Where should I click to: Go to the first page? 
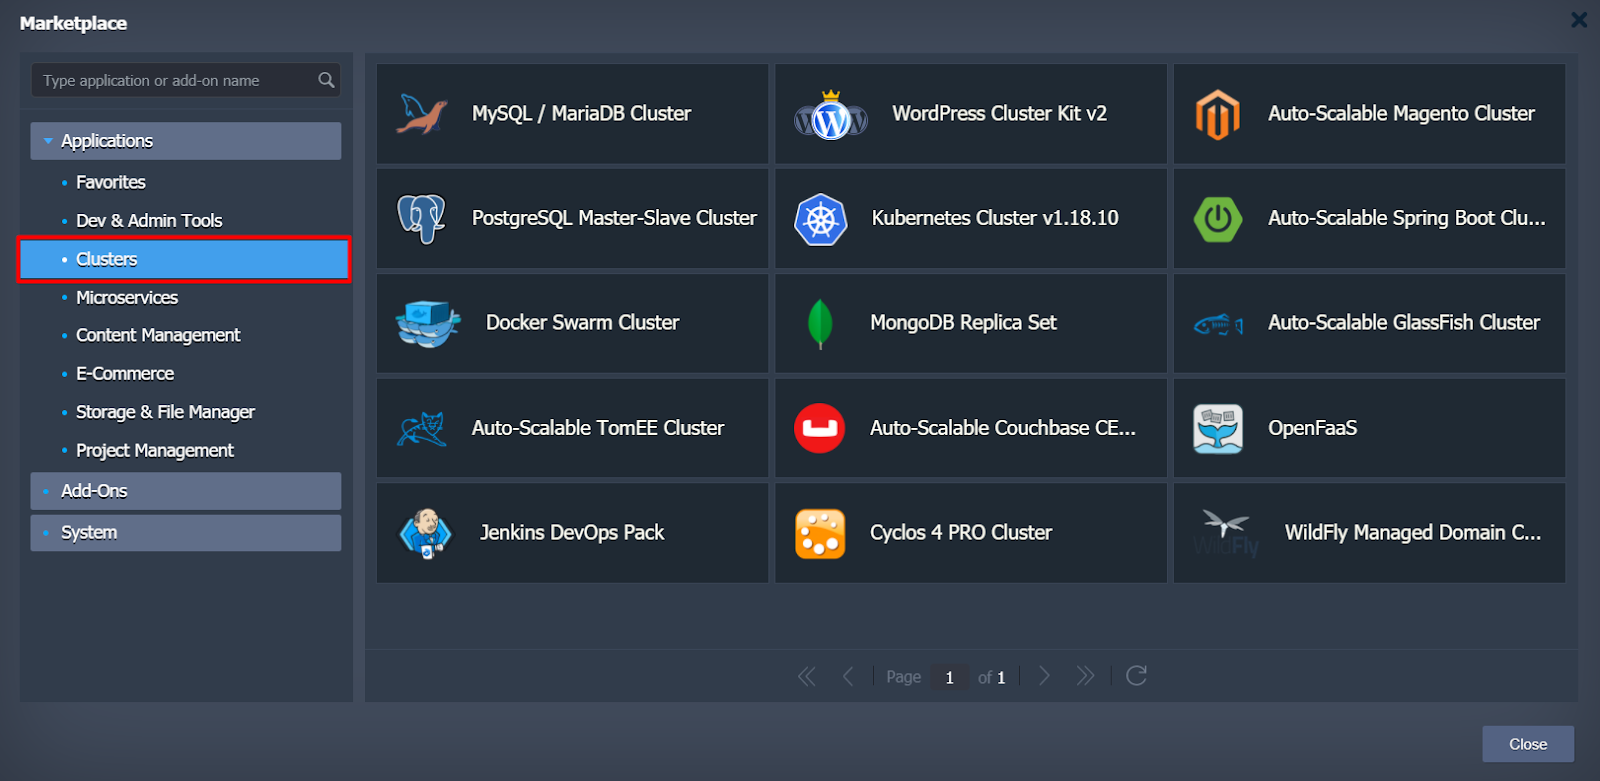pyautogui.click(x=807, y=677)
